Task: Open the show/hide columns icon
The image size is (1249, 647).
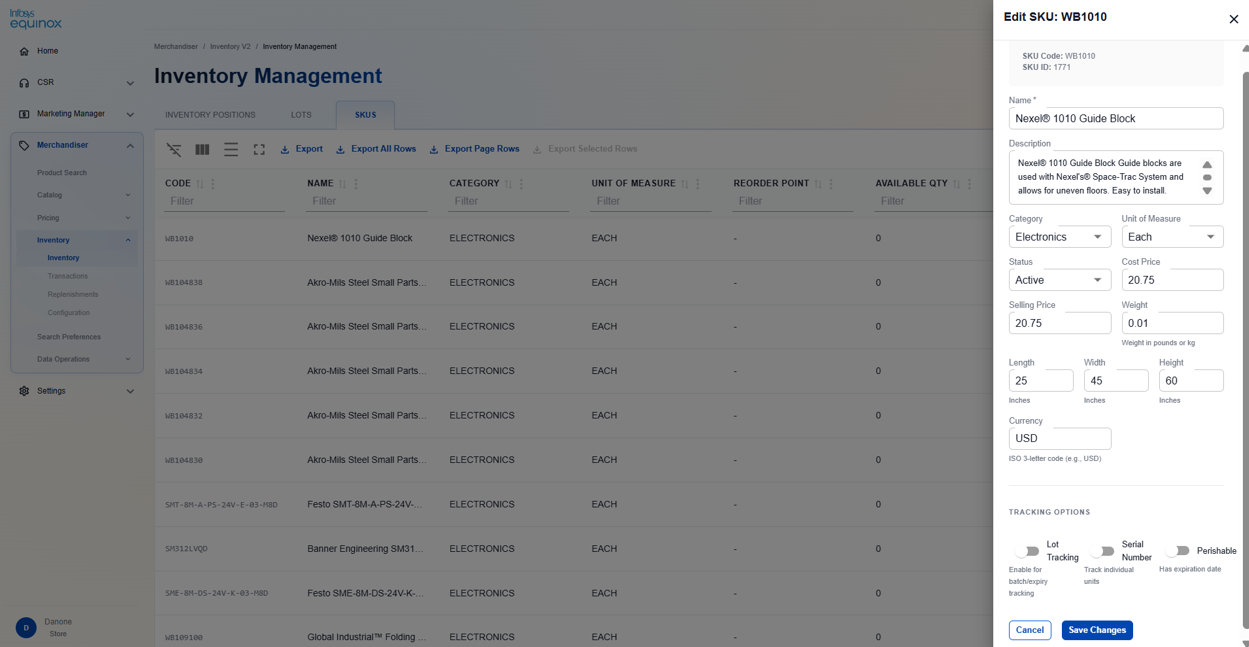Action: point(202,149)
